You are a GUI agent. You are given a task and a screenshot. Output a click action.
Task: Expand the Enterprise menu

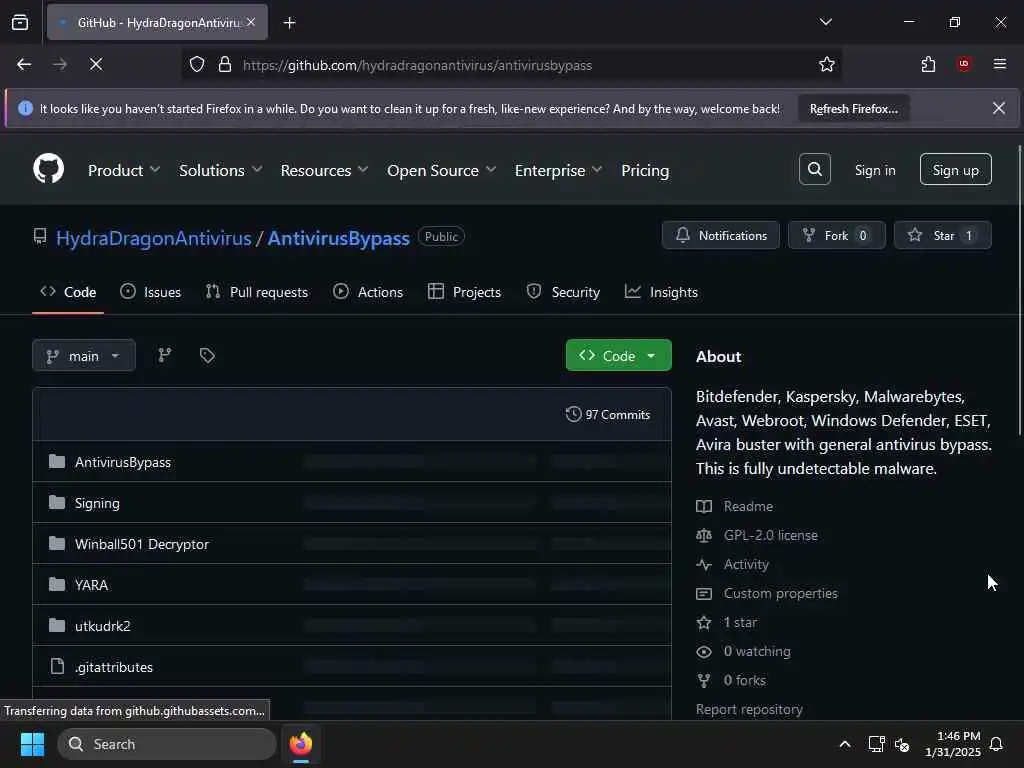[x=558, y=170]
